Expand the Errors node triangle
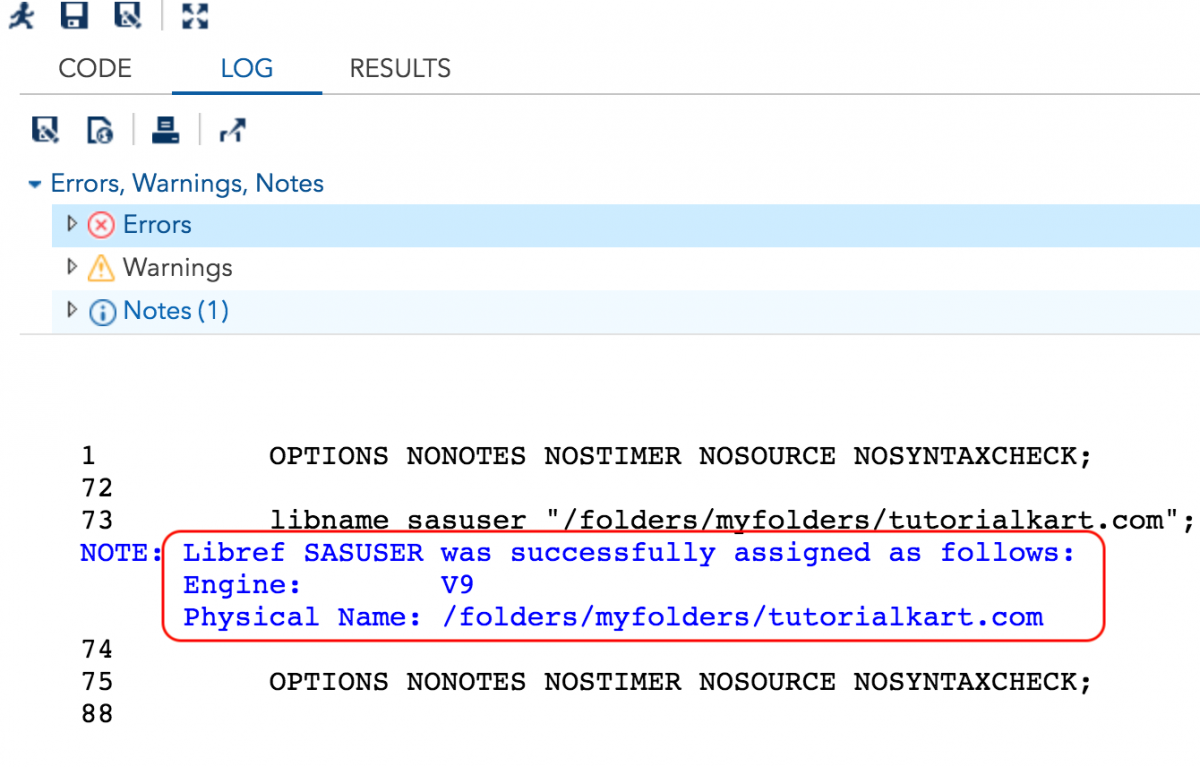1200x767 pixels. pyautogui.click(x=71, y=224)
